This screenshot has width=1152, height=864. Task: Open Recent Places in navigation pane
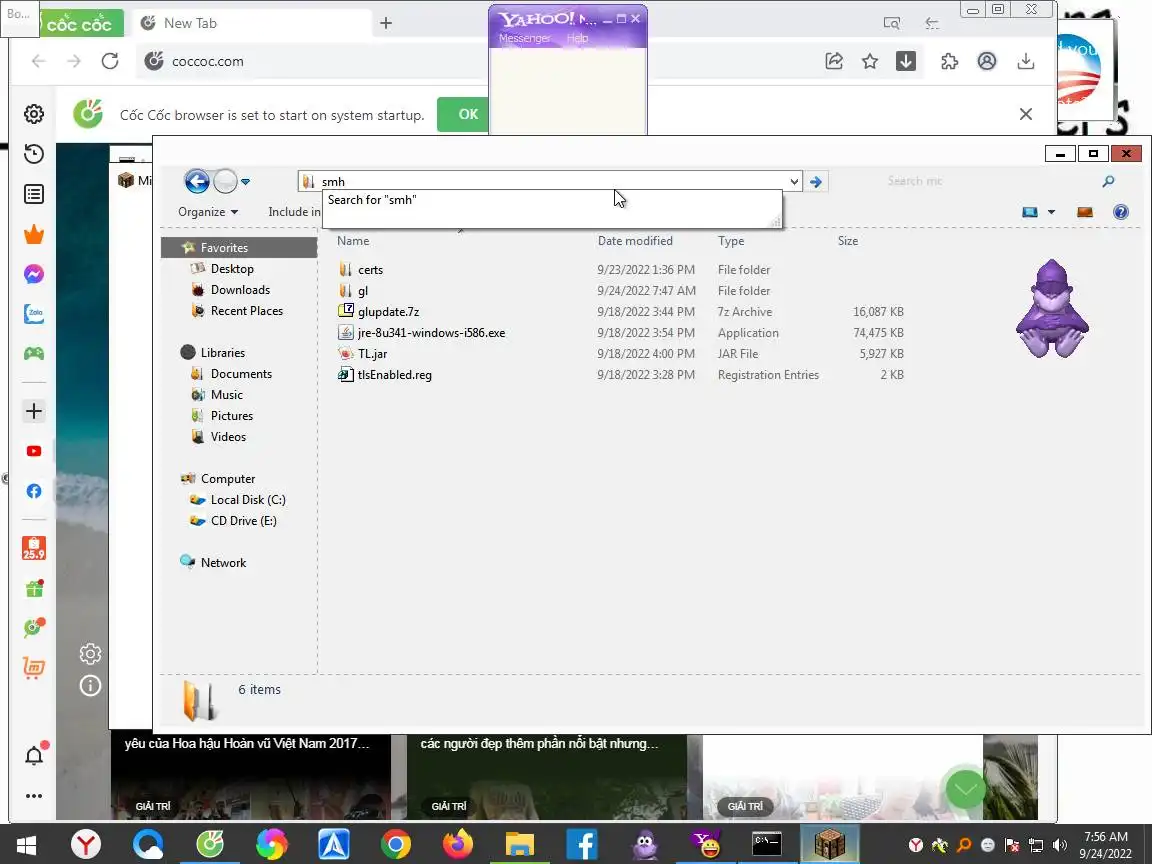pos(246,311)
